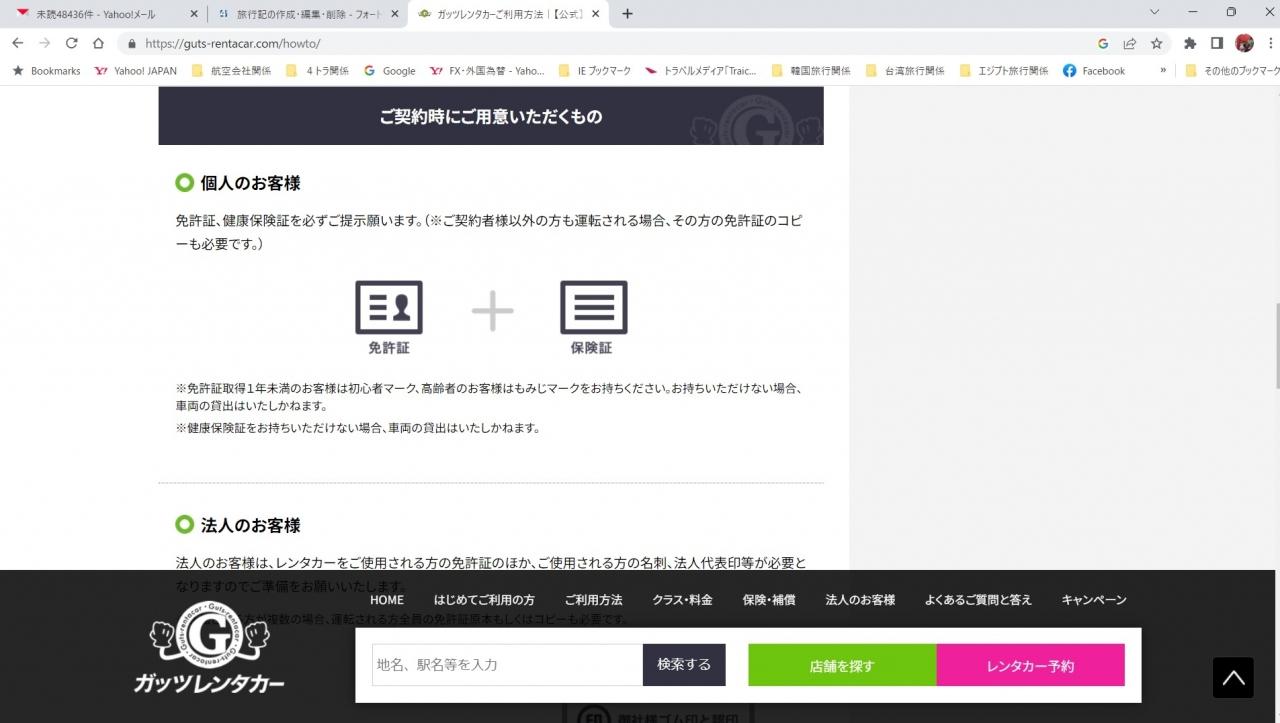Image resolution: width=1280 pixels, height=723 pixels.
Task: Go to browser home icon
Action: click(x=98, y=43)
